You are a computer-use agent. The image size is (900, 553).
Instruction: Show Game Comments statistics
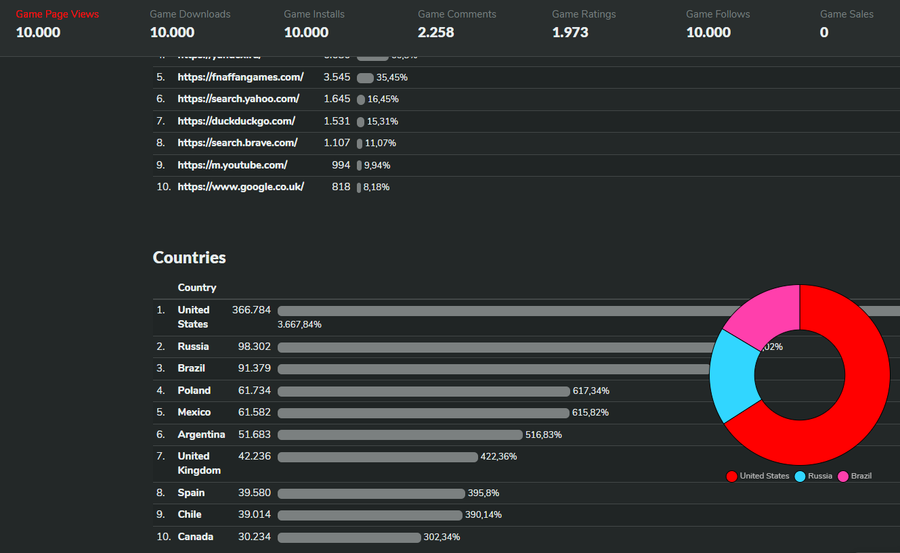[457, 24]
